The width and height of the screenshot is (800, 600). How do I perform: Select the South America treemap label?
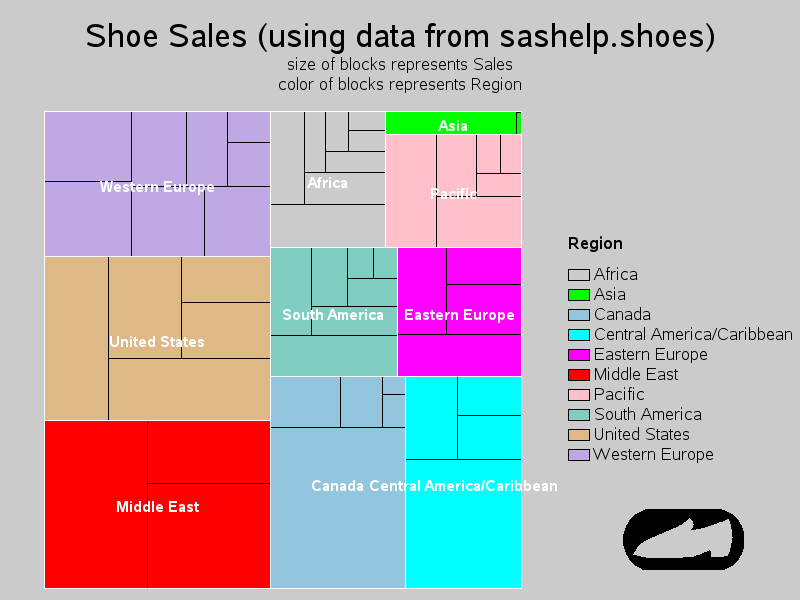coord(333,315)
